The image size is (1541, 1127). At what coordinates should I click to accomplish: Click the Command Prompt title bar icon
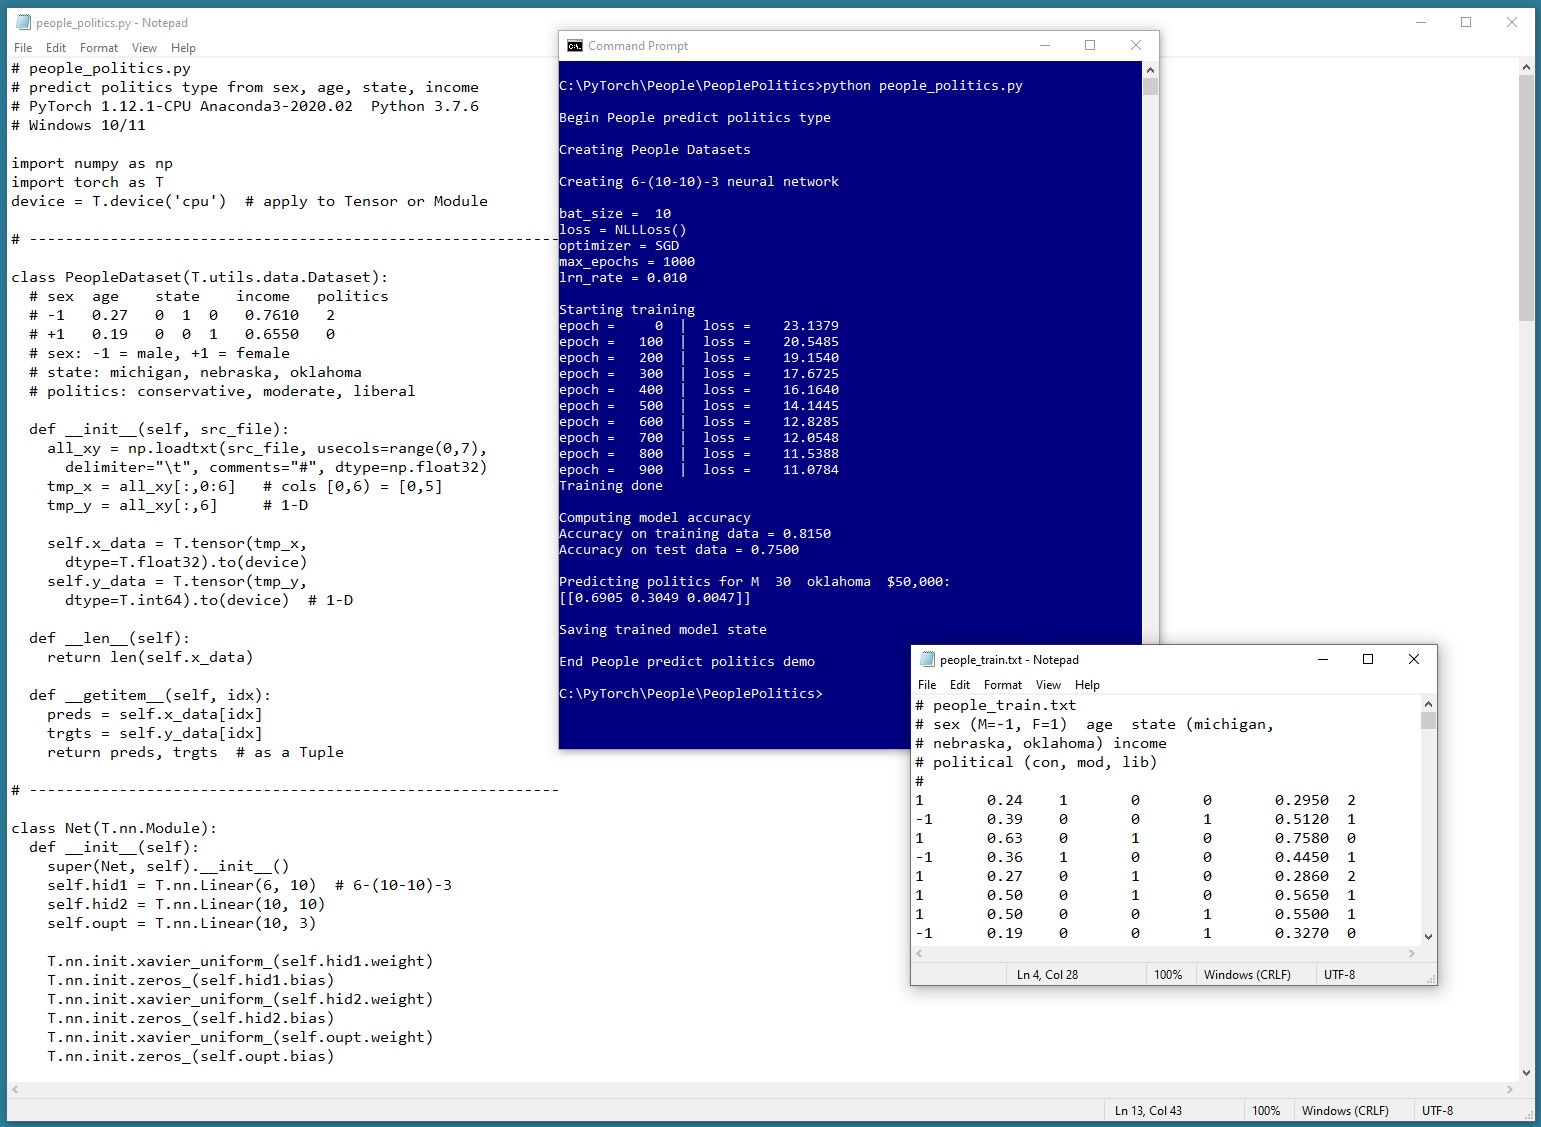pos(574,46)
